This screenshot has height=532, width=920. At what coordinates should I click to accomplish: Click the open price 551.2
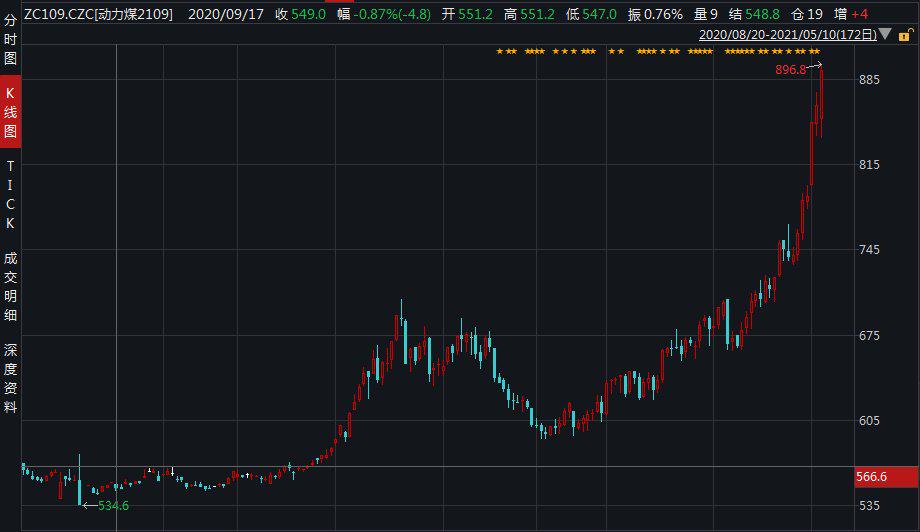(x=475, y=14)
